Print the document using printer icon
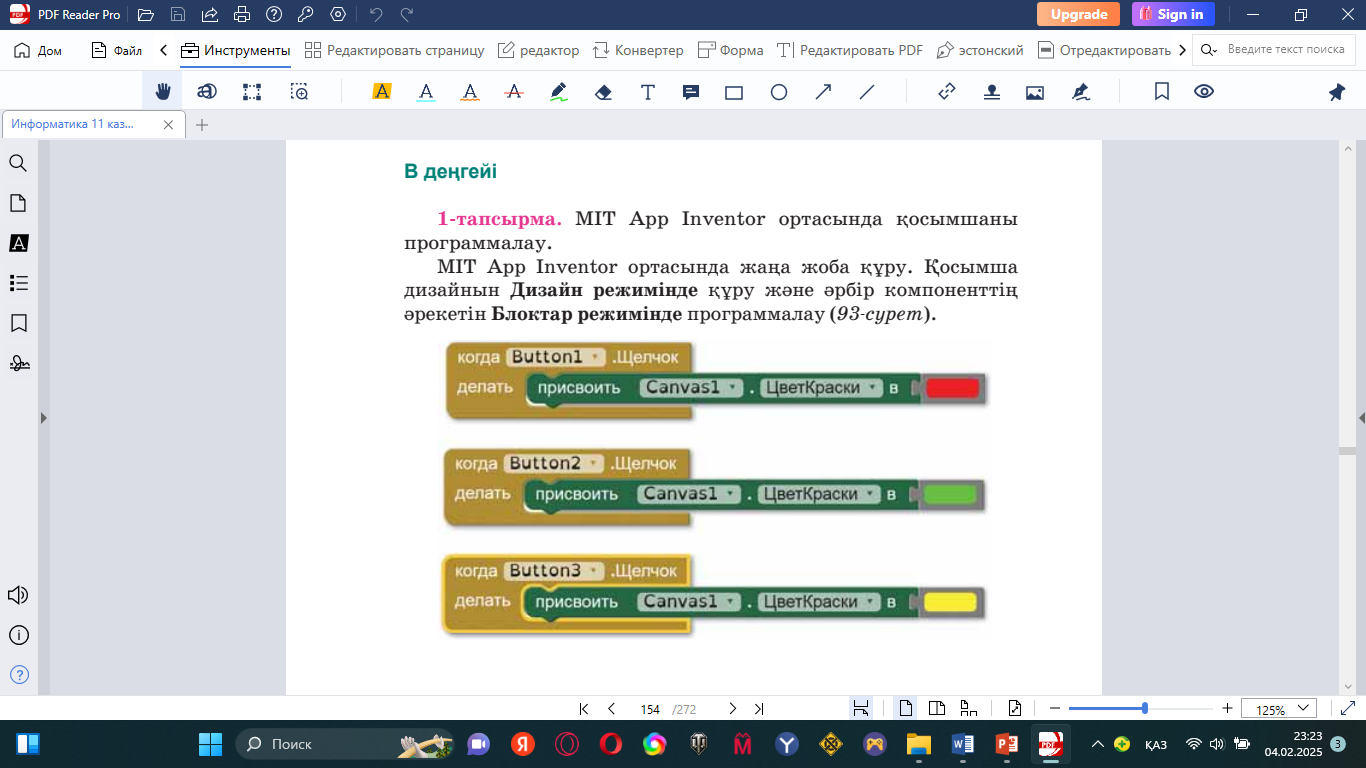The height and width of the screenshot is (768, 1366). pyautogui.click(x=241, y=14)
